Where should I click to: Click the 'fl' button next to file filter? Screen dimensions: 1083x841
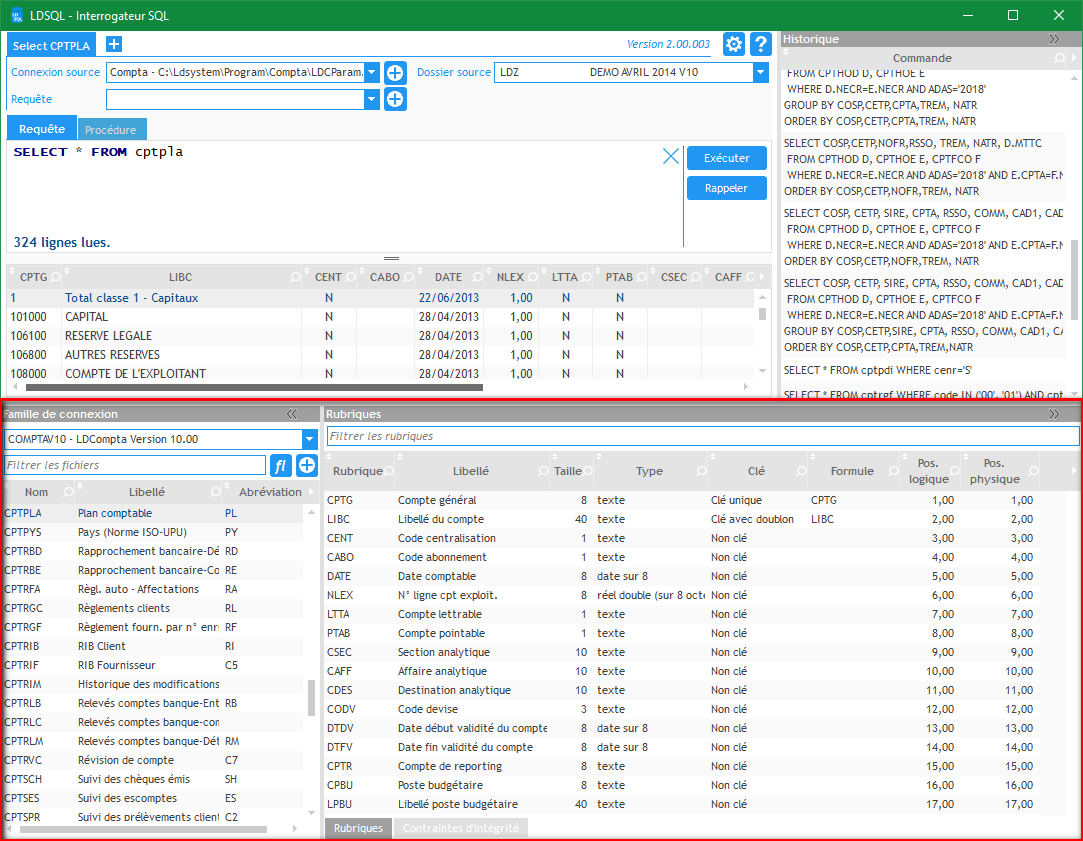click(x=281, y=465)
